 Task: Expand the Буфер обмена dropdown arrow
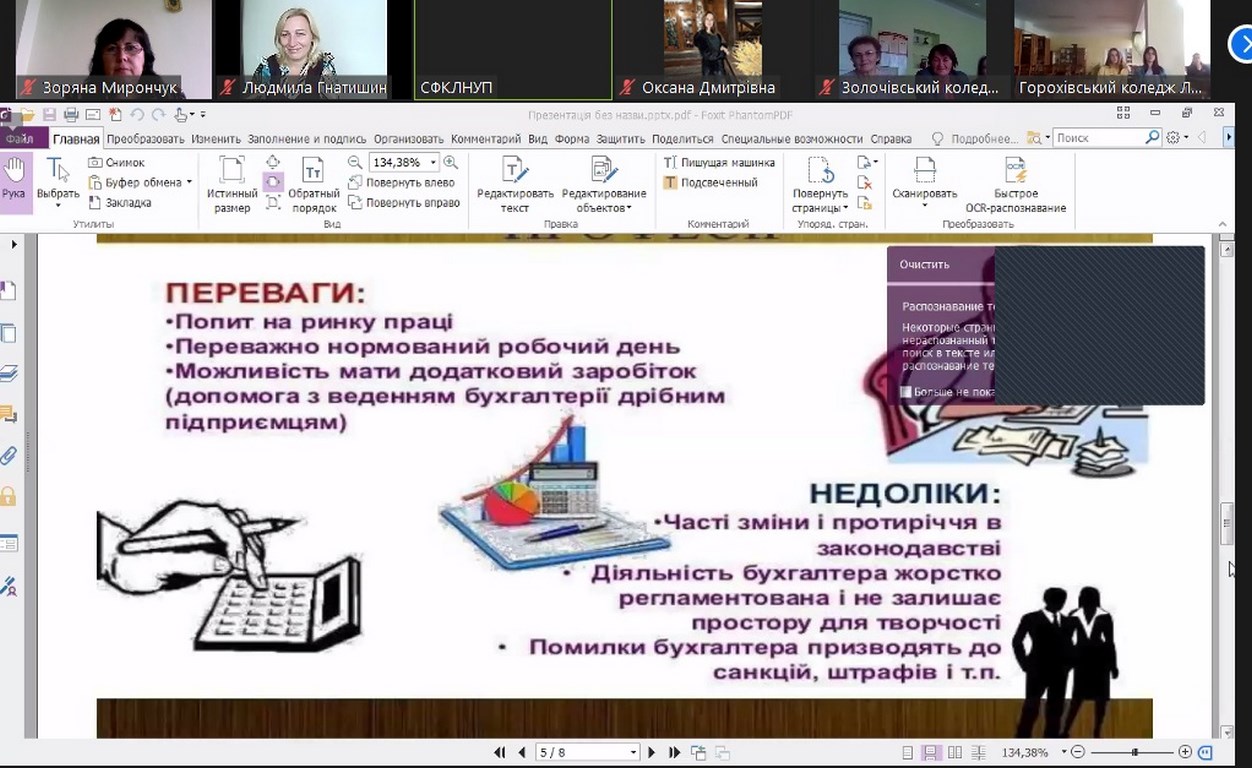pos(189,183)
